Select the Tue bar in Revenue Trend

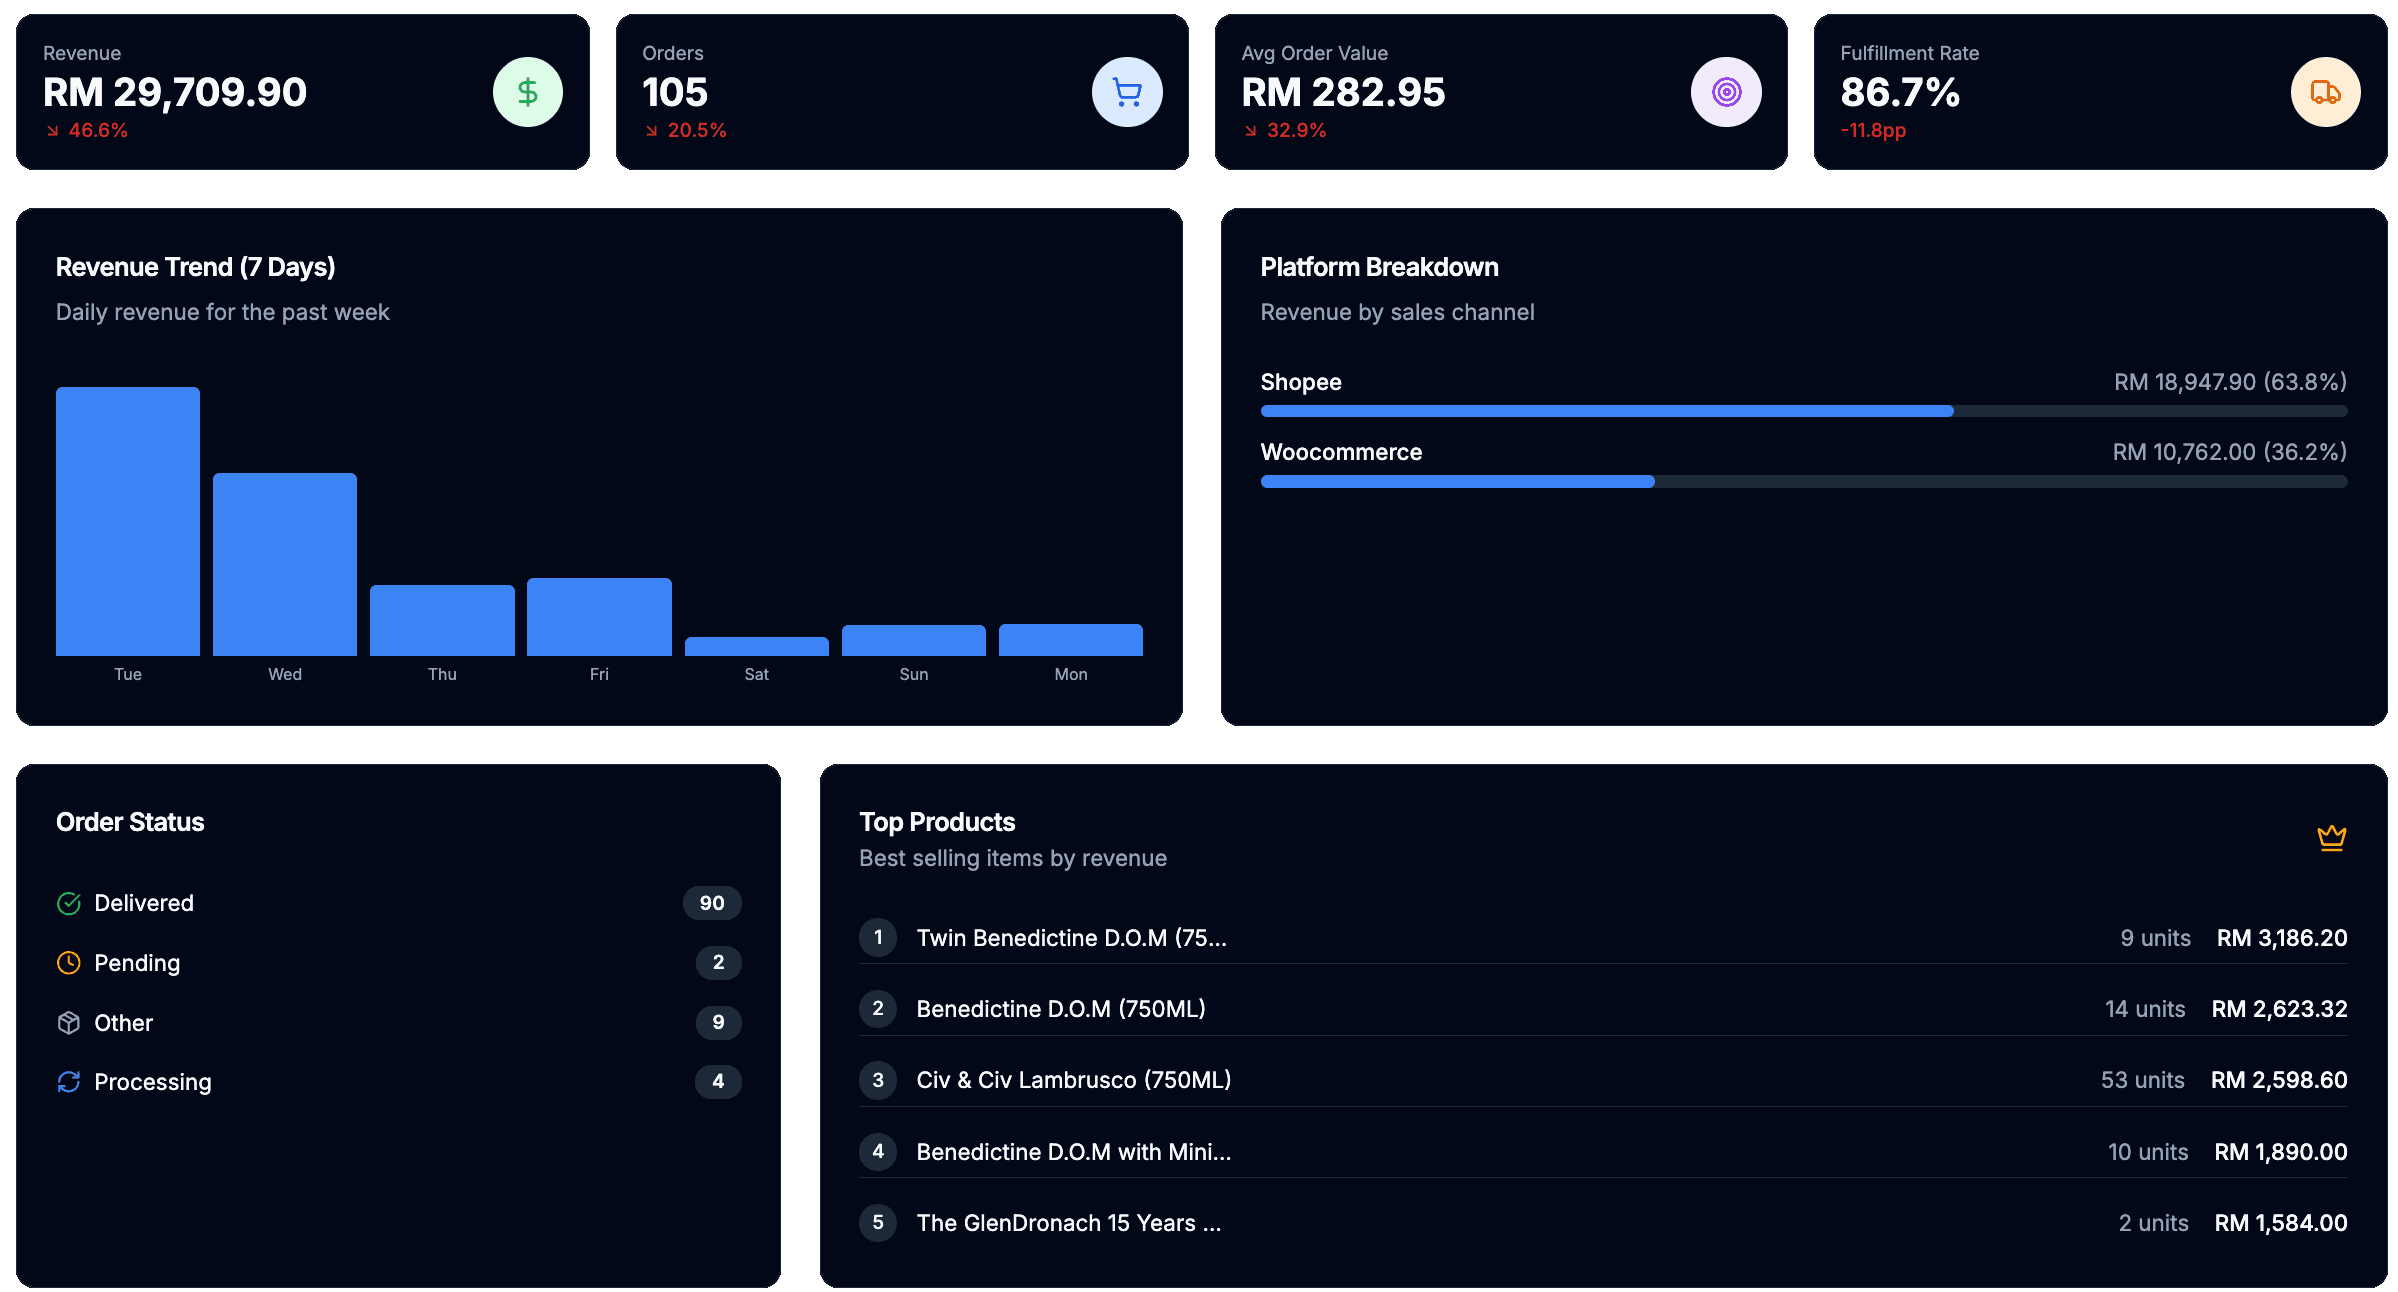[x=128, y=521]
